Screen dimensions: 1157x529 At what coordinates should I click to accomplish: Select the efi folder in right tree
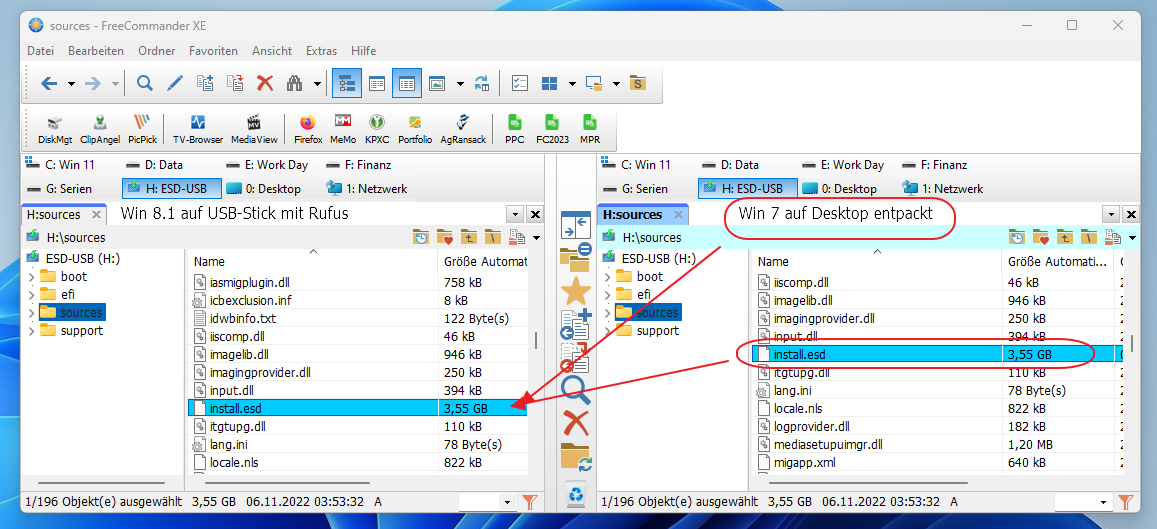(644, 294)
